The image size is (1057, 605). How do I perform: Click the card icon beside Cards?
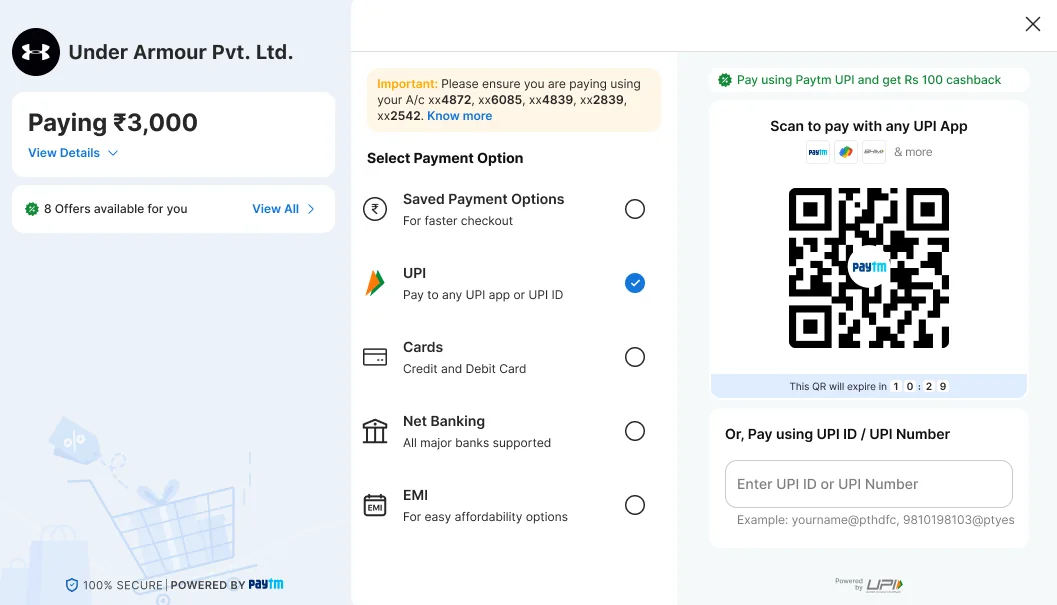pyautogui.click(x=375, y=357)
